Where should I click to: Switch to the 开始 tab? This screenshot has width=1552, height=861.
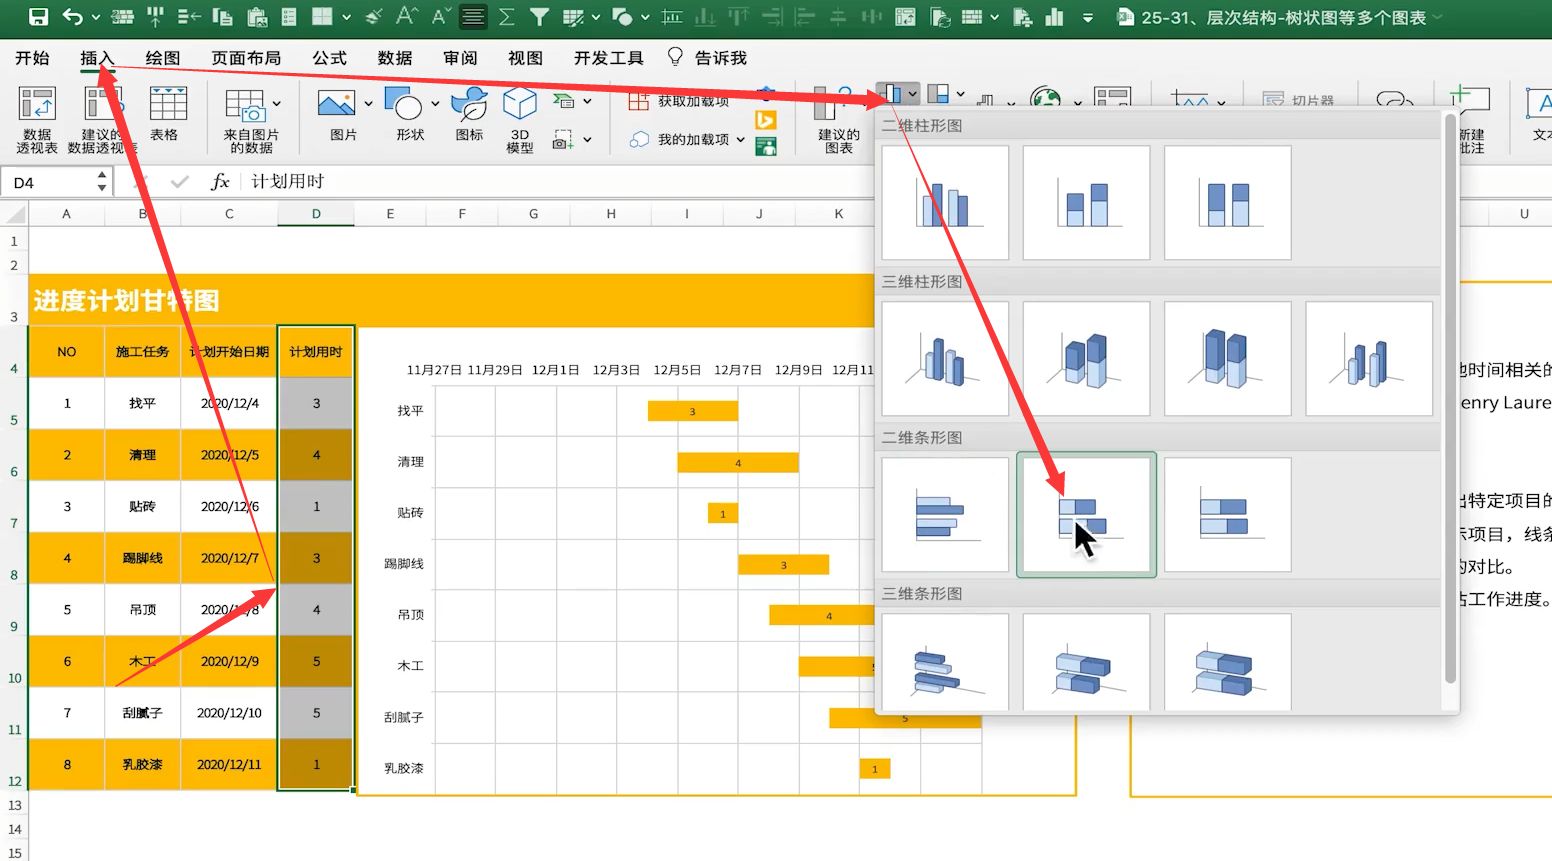click(32, 58)
